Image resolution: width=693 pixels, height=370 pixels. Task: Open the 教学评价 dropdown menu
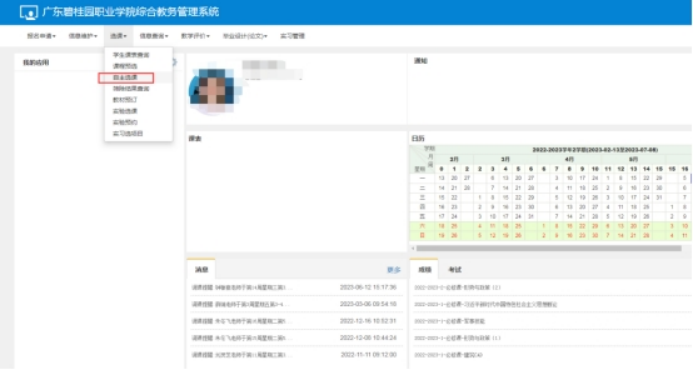pos(195,36)
